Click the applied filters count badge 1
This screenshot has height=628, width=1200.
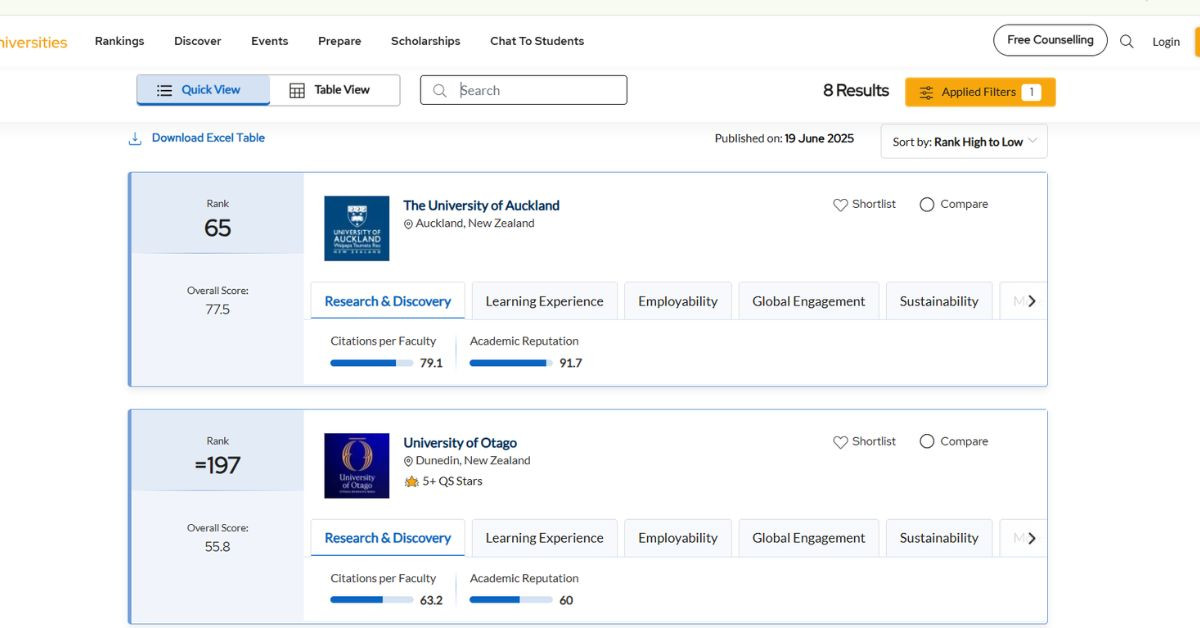point(1031,92)
